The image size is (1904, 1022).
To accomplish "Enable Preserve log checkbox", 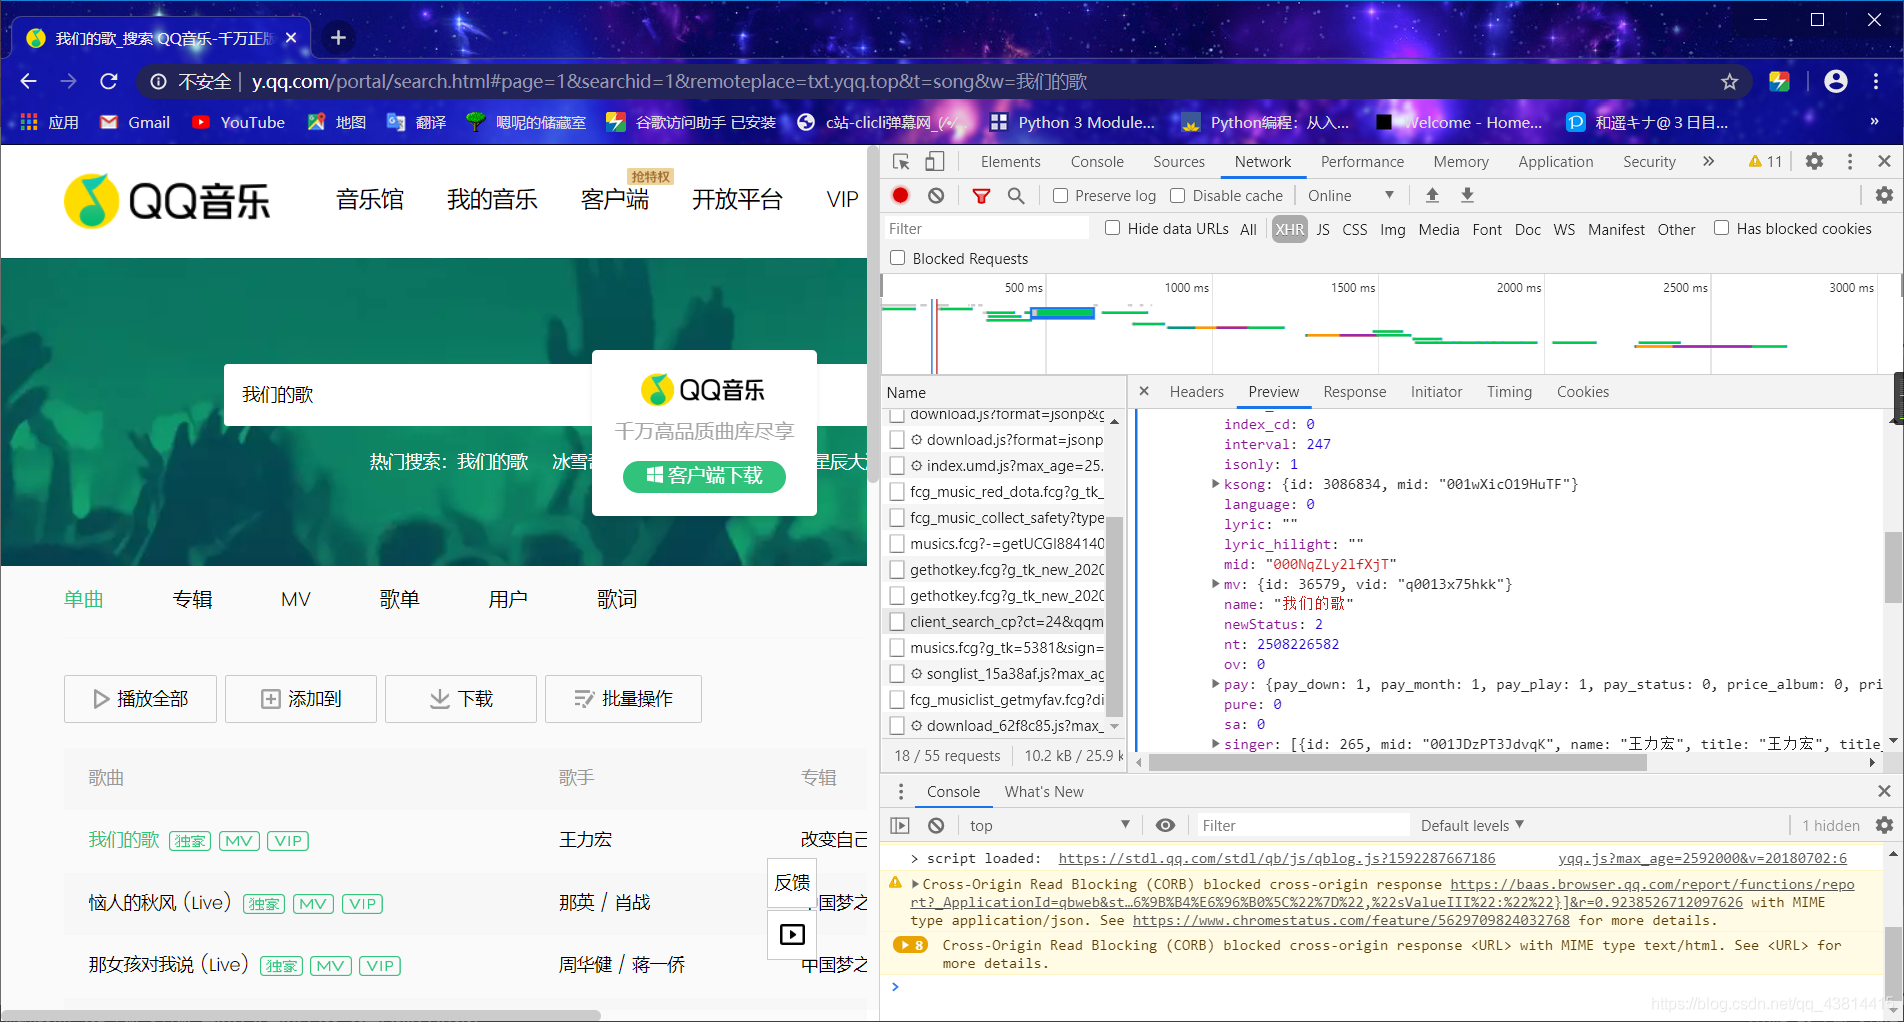I will pos(1061,196).
